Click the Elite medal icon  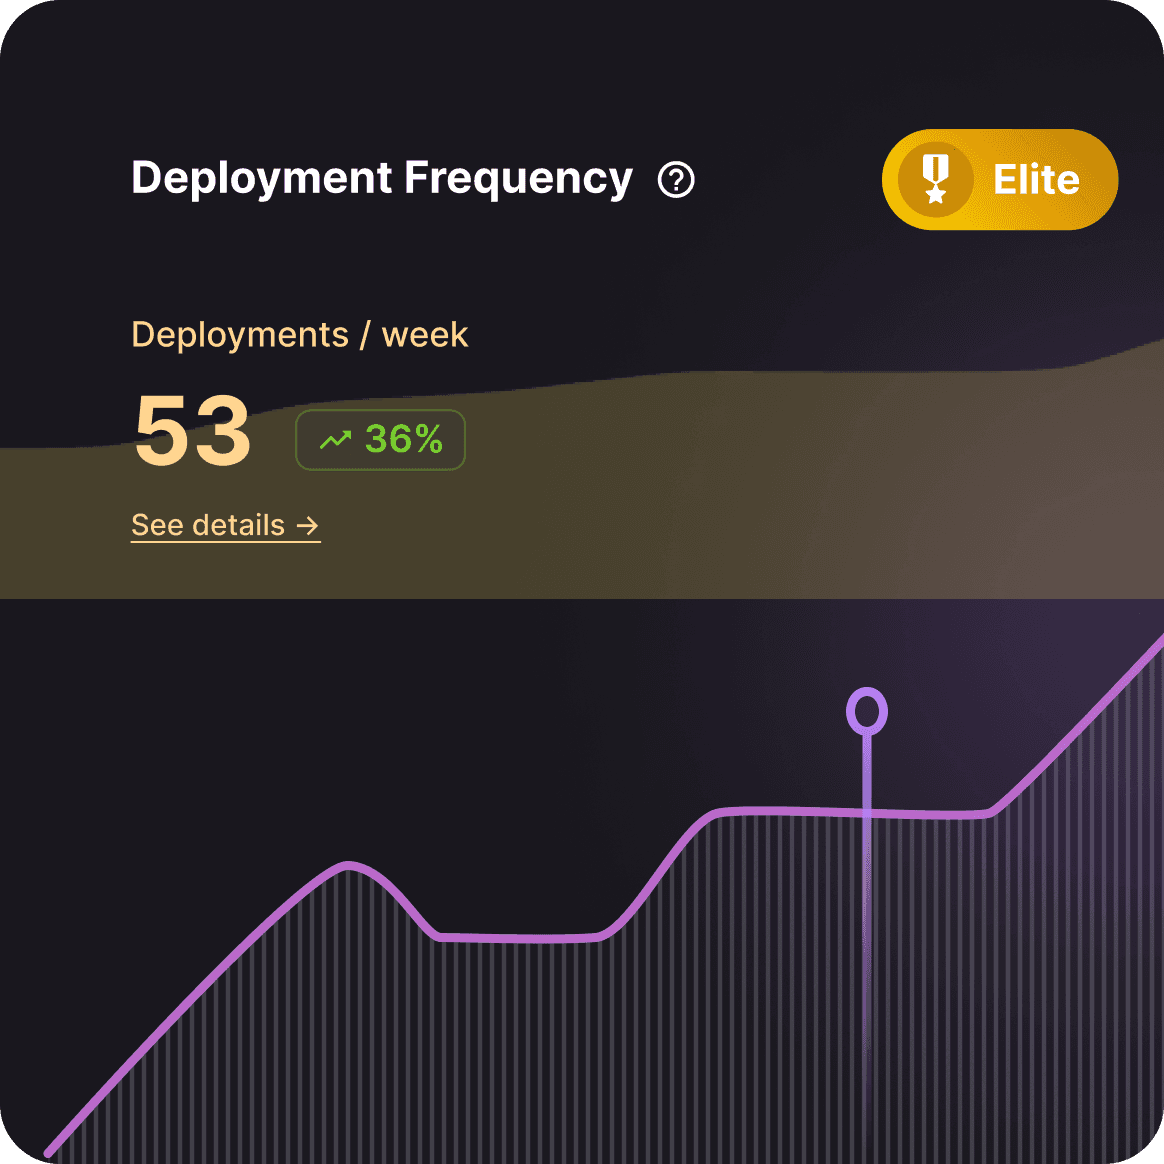click(x=935, y=180)
